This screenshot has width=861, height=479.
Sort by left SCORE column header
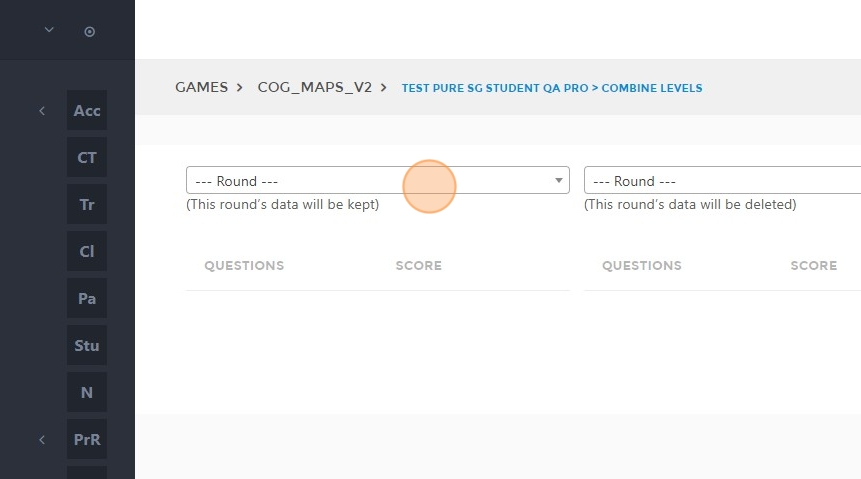[418, 265]
